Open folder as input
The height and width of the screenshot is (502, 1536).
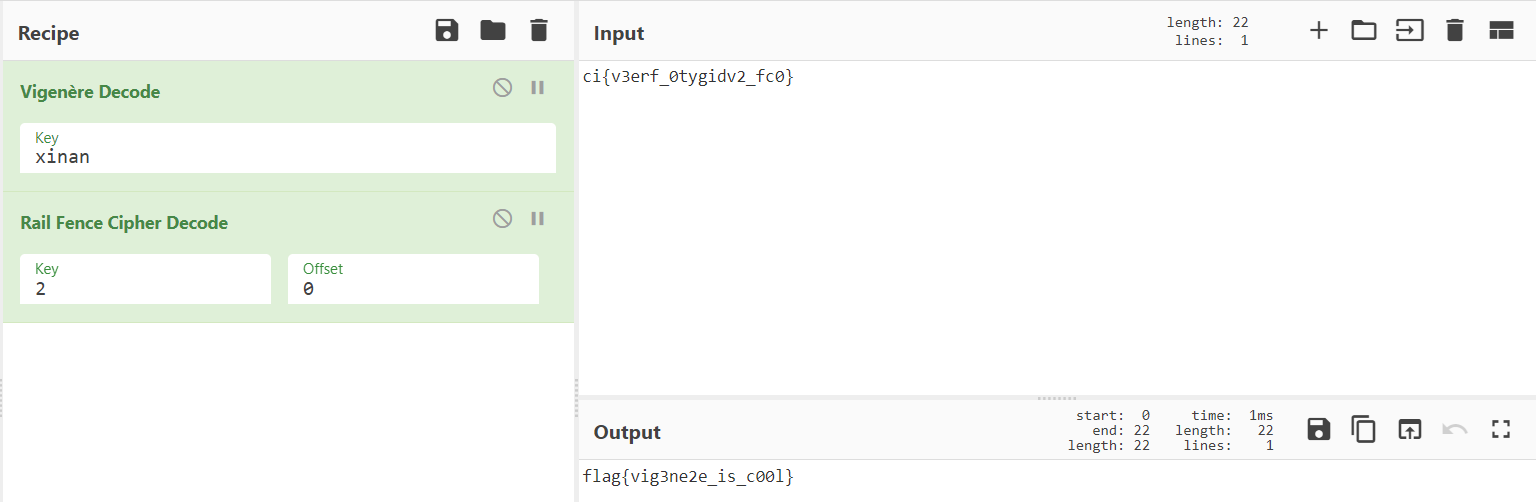[x=1364, y=31]
